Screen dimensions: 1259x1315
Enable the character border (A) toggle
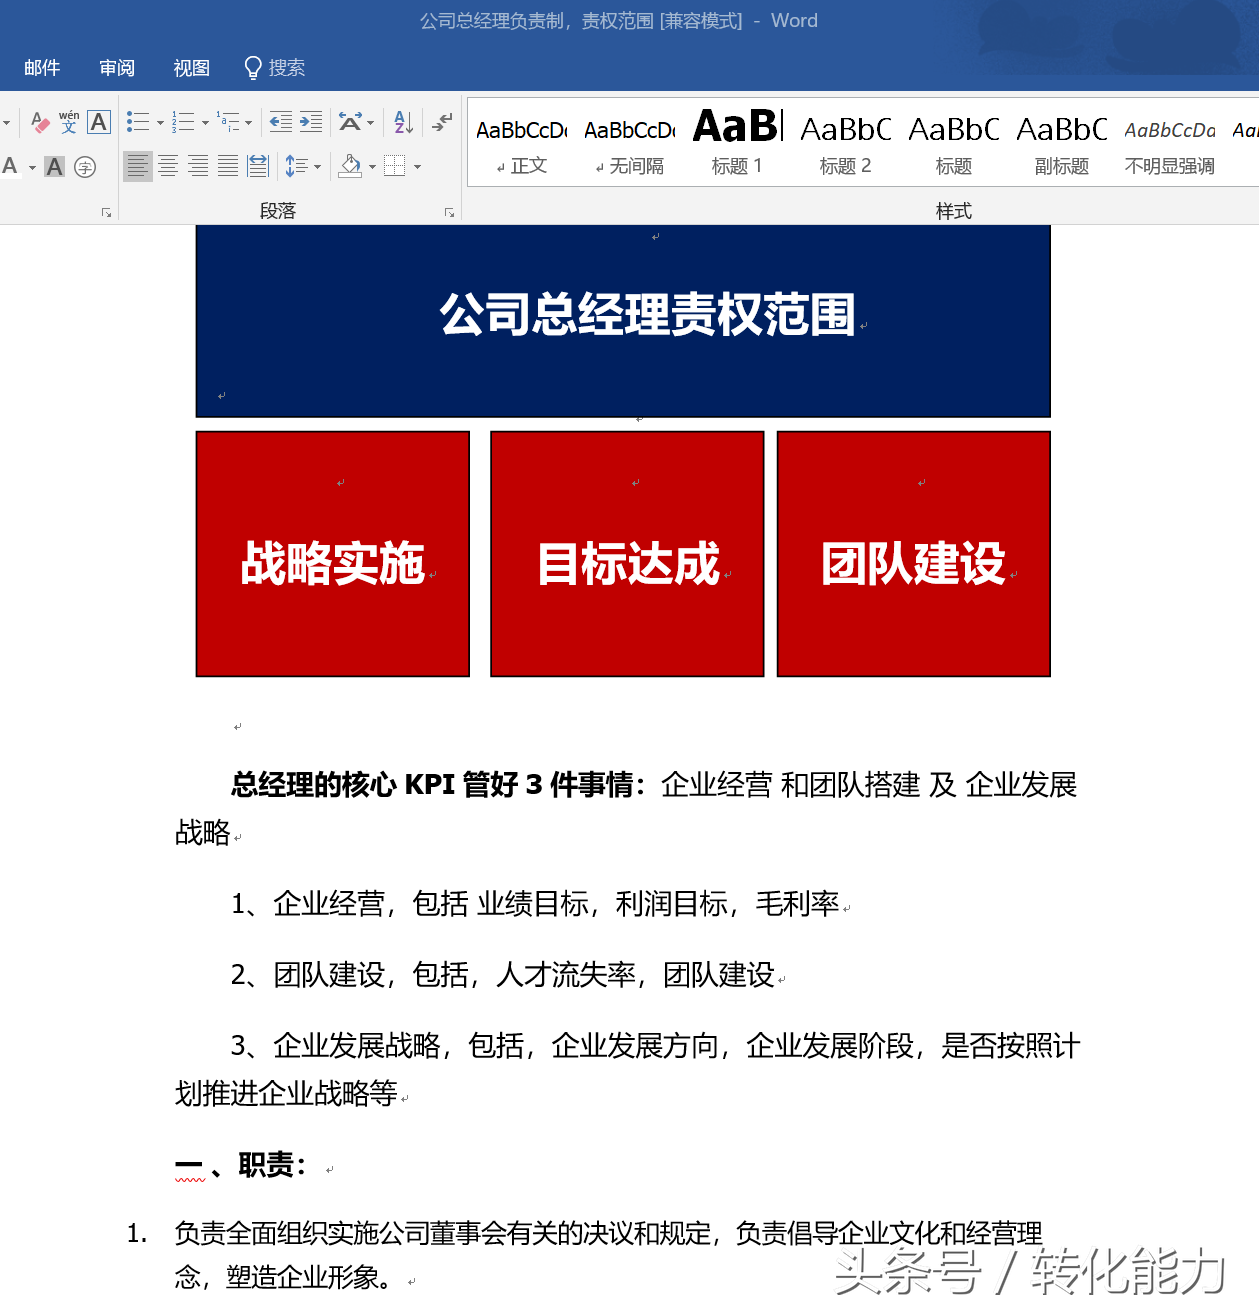(99, 121)
